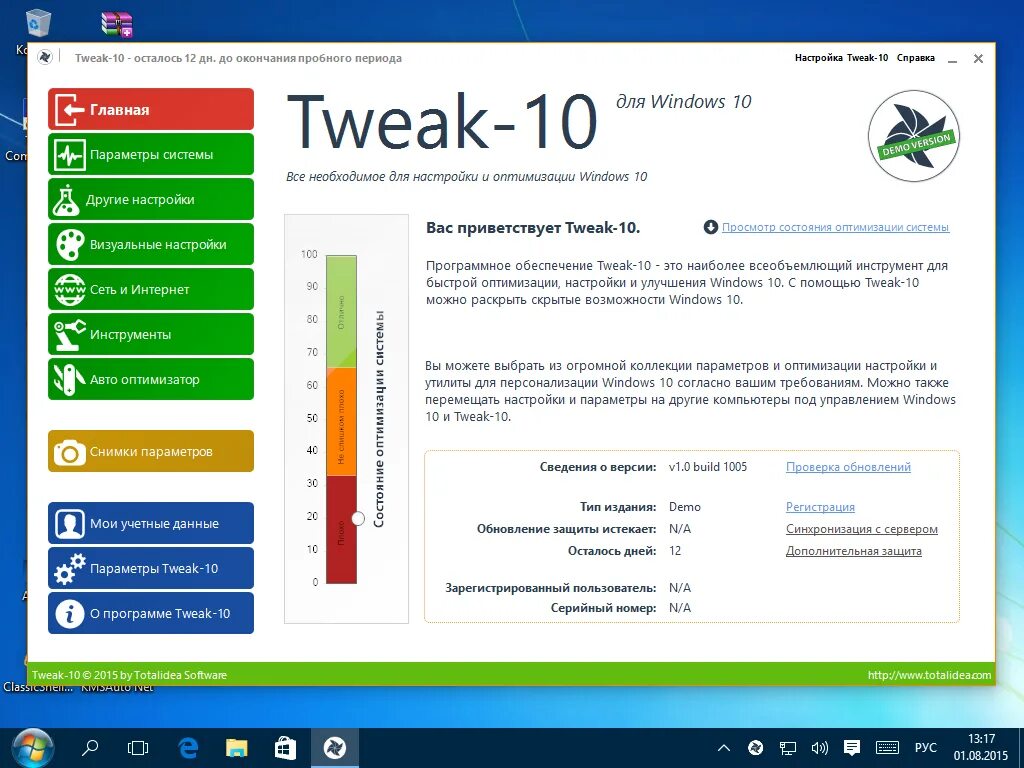Switch the РУС input language indicator
This screenshot has height=768, width=1024.
[x=925, y=748]
